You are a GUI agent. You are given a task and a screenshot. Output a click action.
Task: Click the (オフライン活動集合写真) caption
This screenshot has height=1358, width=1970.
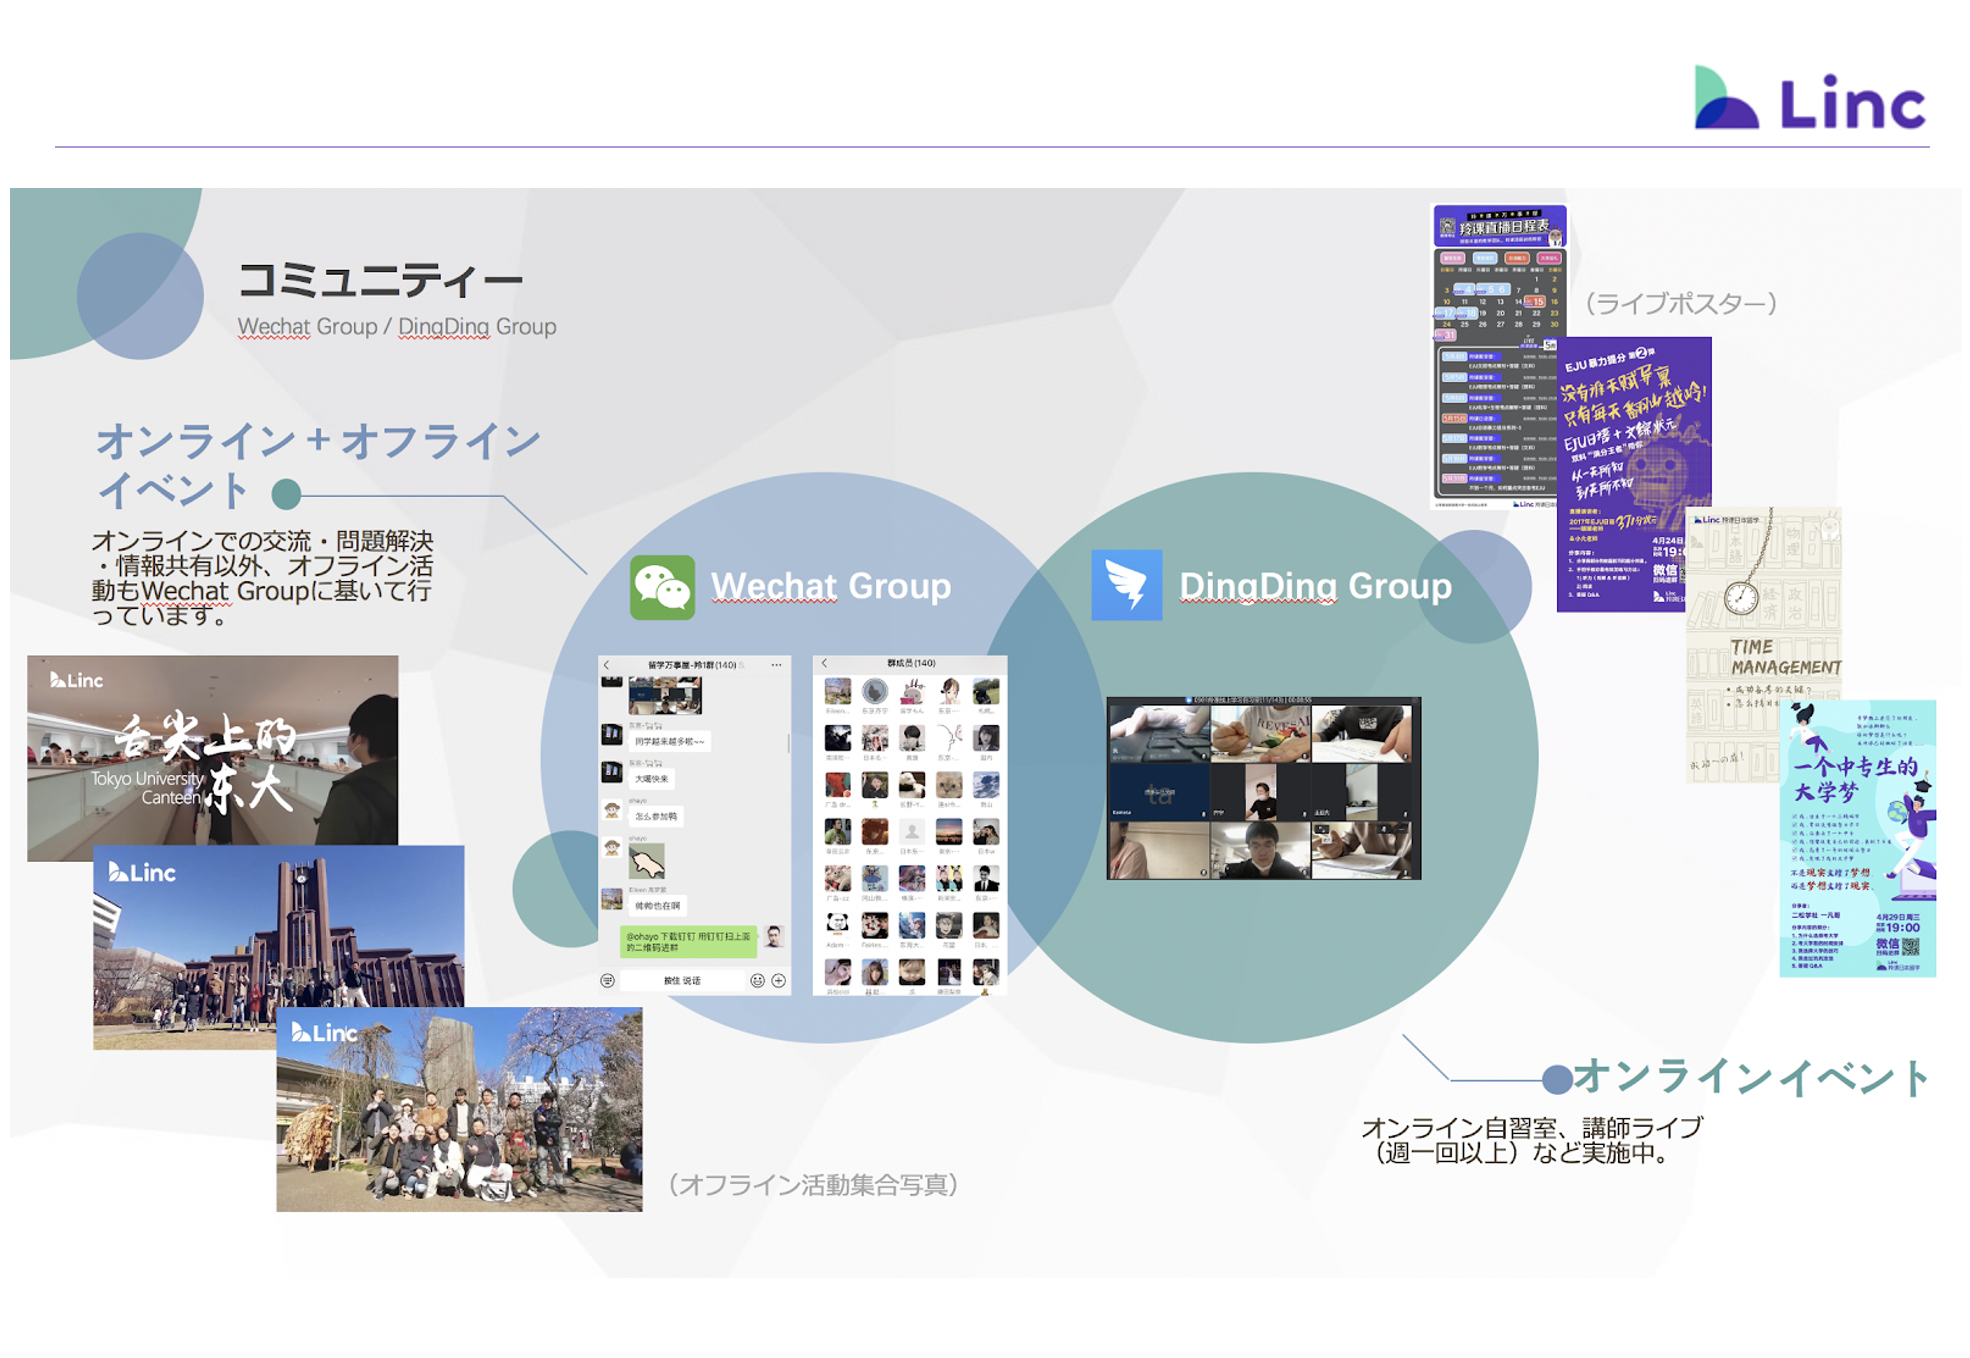click(x=813, y=1185)
